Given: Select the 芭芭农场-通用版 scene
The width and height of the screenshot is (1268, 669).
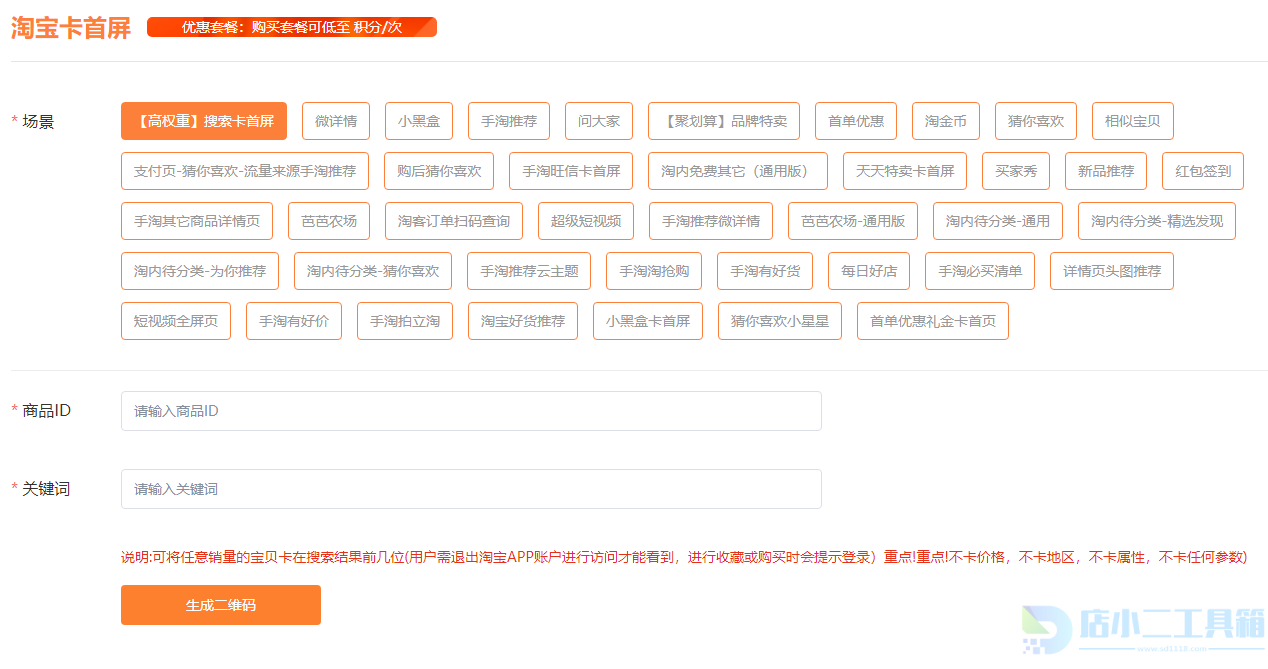Looking at the screenshot, I should point(853,221).
